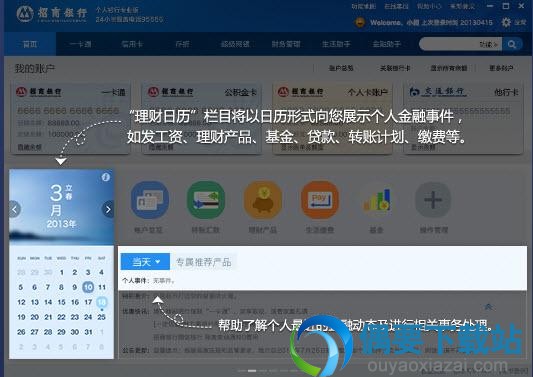Click the 我的账户 section heading

(x=34, y=69)
